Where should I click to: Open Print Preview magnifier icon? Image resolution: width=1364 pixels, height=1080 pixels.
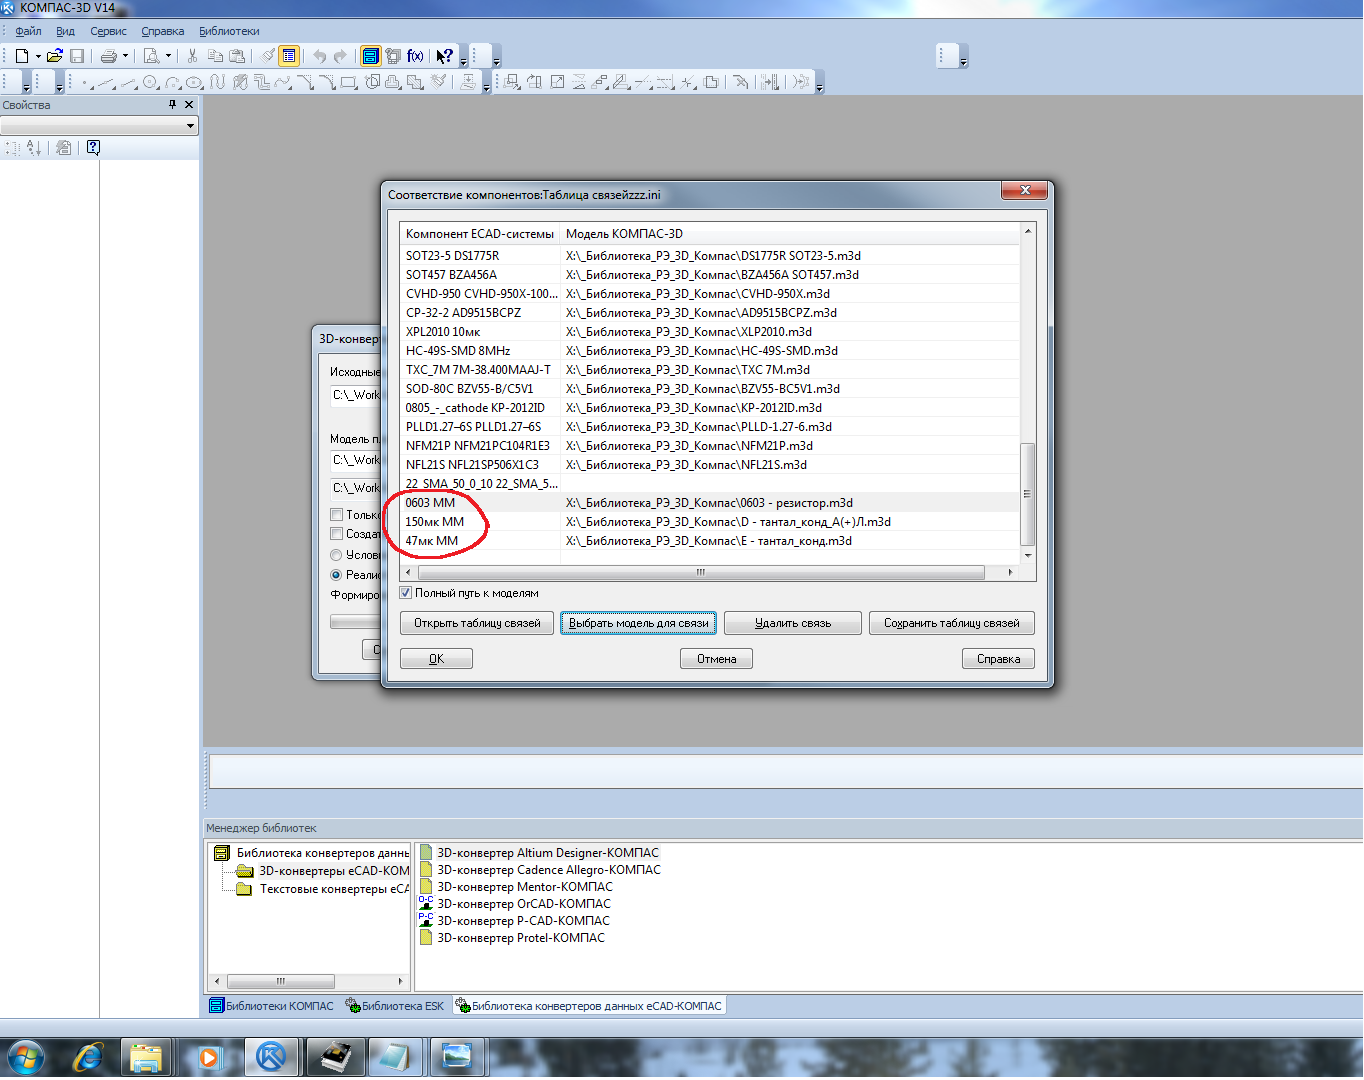152,56
